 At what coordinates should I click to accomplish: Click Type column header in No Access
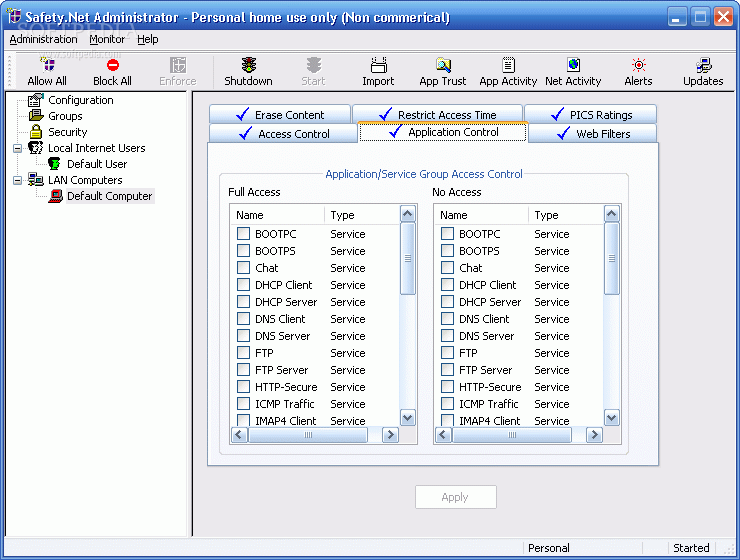566,215
